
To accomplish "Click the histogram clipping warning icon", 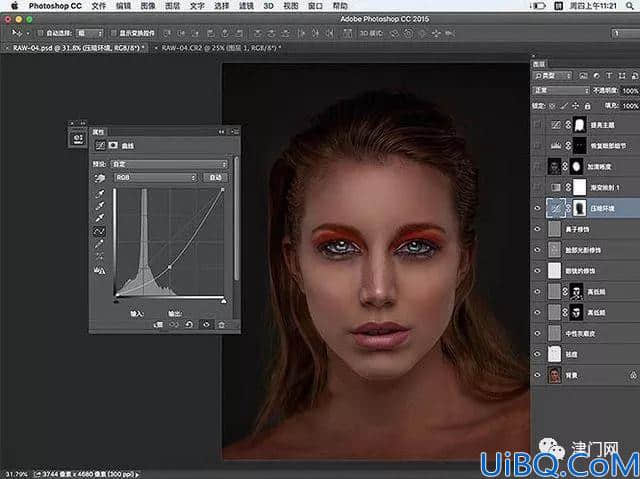I will 100,270.
